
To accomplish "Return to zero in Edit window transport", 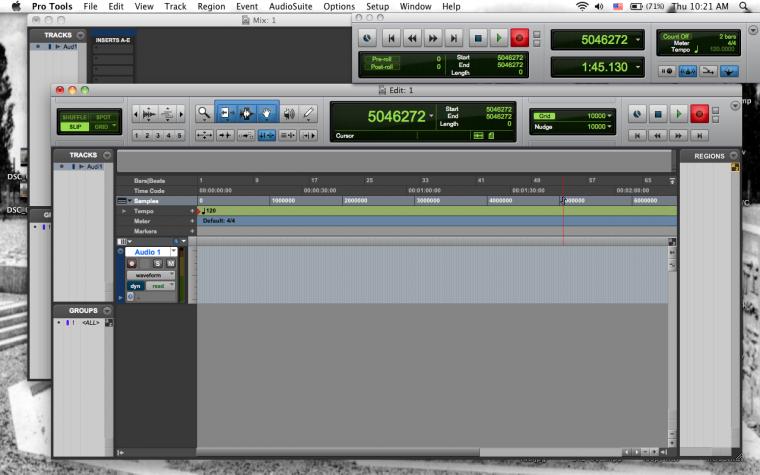I will point(637,136).
